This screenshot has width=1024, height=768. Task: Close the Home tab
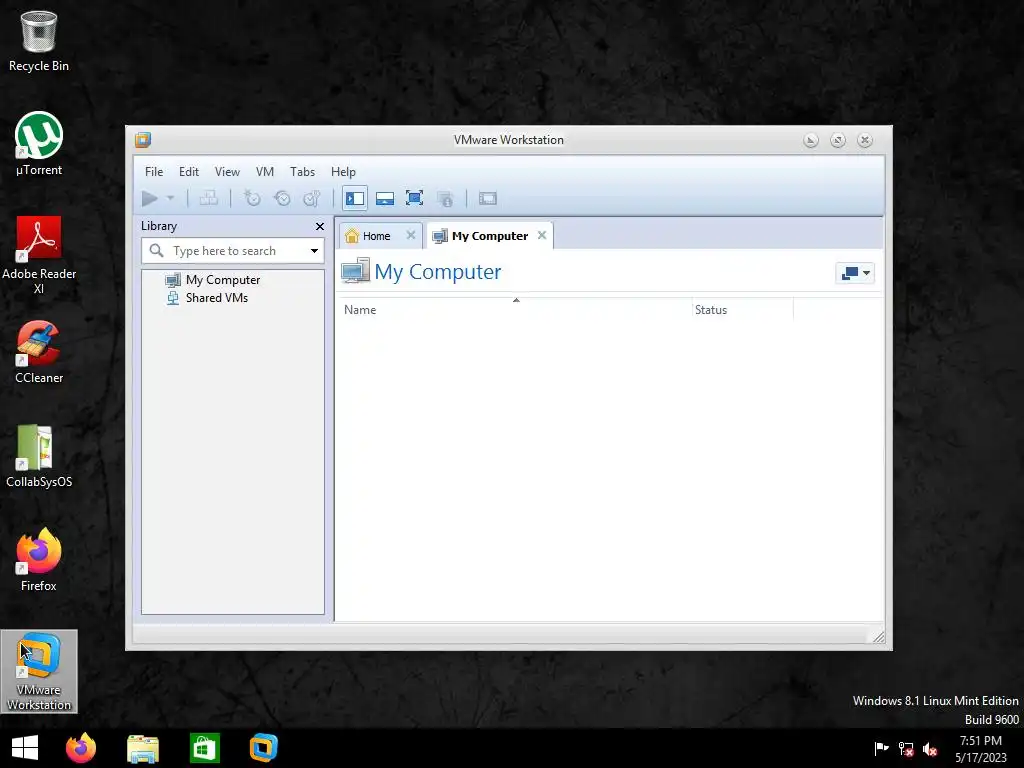411,235
